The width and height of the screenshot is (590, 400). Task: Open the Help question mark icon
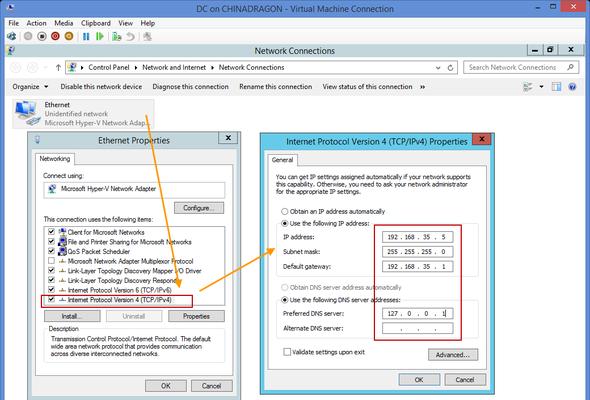[x=572, y=87]
